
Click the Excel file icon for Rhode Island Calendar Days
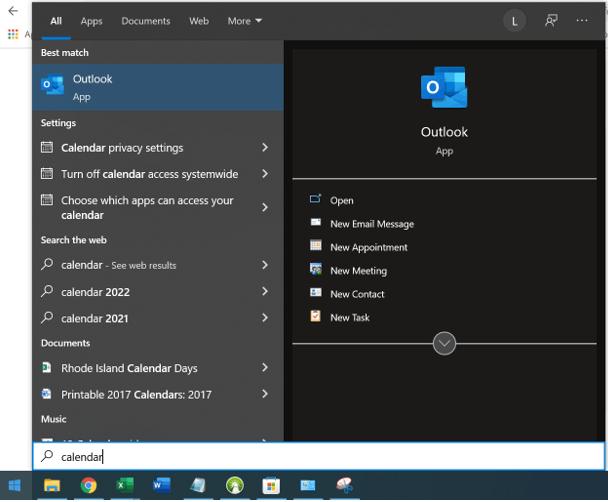click(47, 367)
